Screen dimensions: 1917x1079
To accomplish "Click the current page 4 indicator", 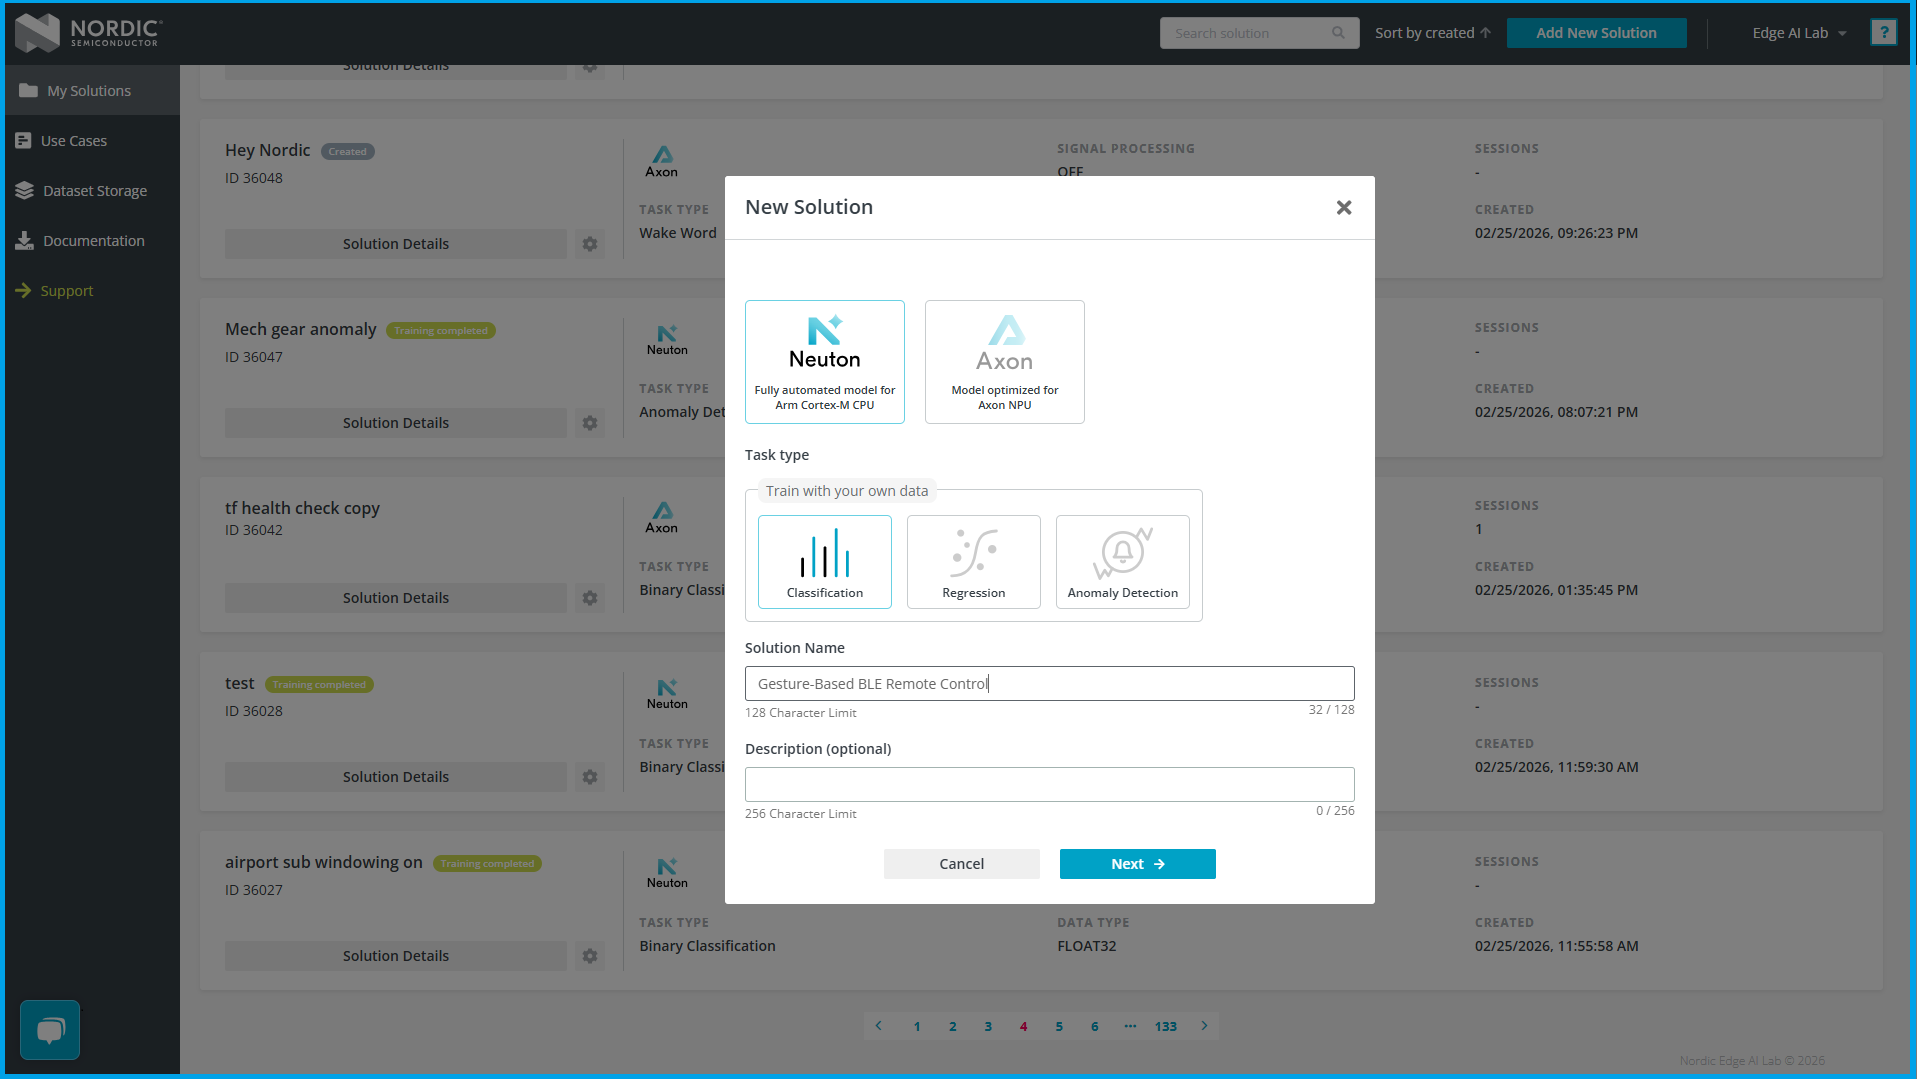I will [x=1024, y=1026].
